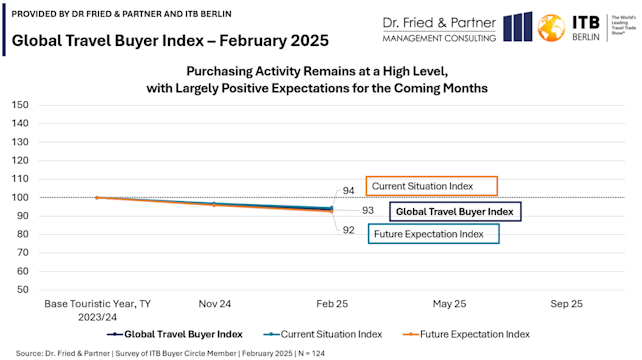Click the source citation text at bottom
This screenshot has height=360, width=642.
coord(170,353)
